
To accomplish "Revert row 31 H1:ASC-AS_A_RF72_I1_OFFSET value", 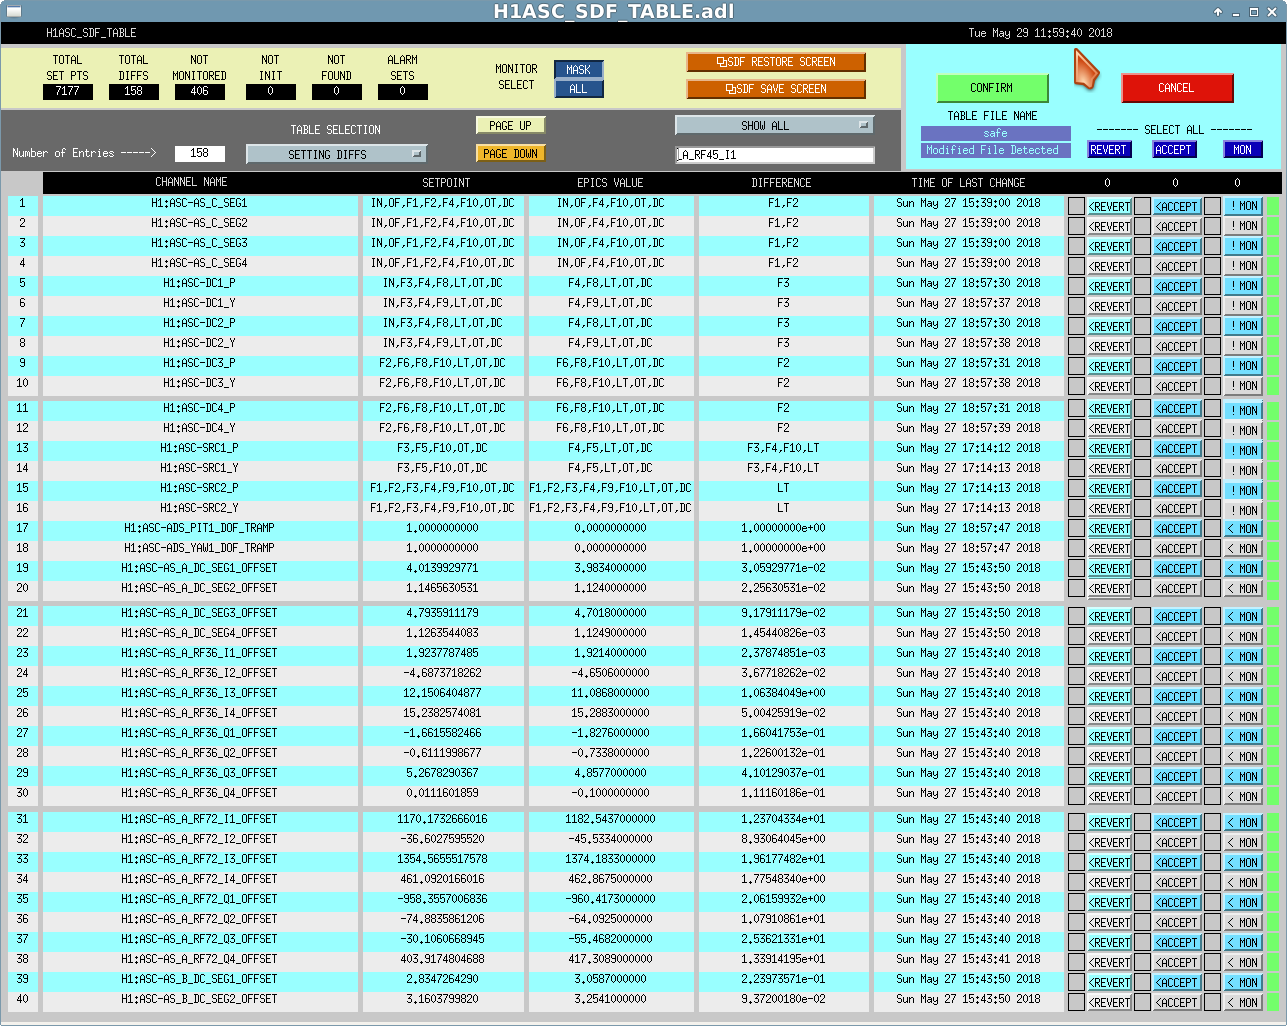I will tap(1109, 823).
